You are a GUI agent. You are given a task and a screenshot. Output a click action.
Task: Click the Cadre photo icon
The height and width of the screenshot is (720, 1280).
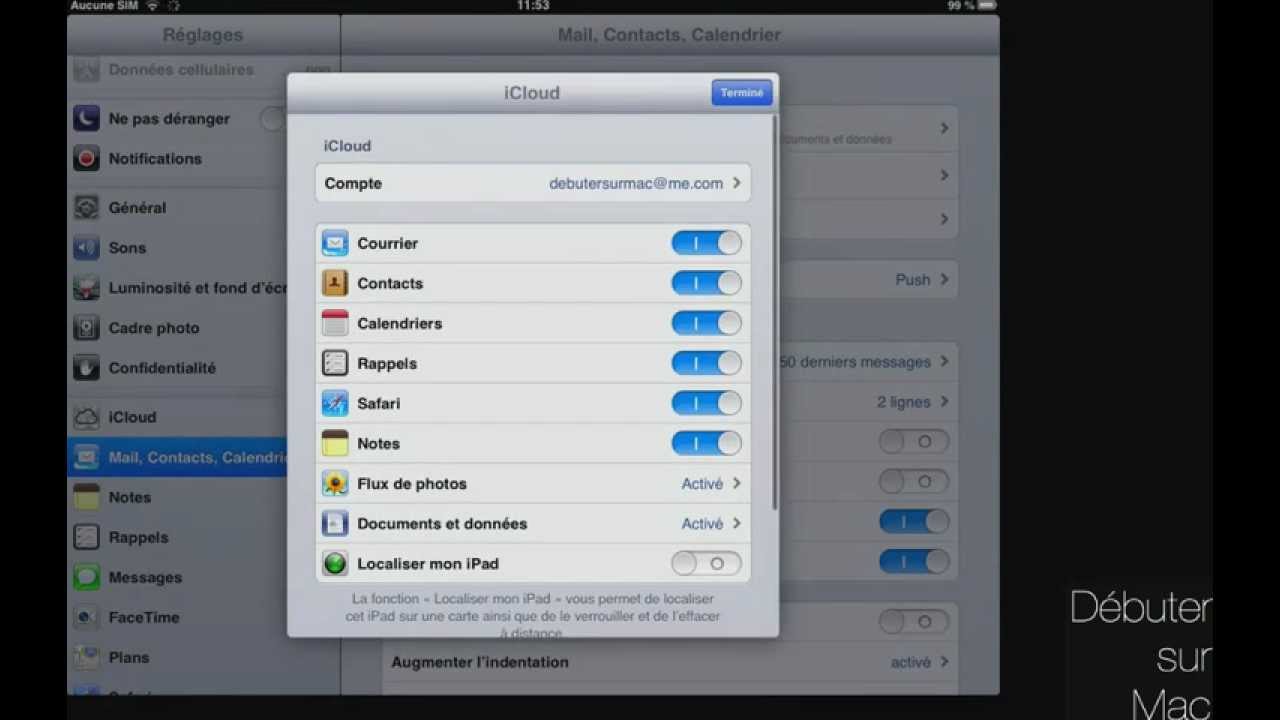point(87,327)
